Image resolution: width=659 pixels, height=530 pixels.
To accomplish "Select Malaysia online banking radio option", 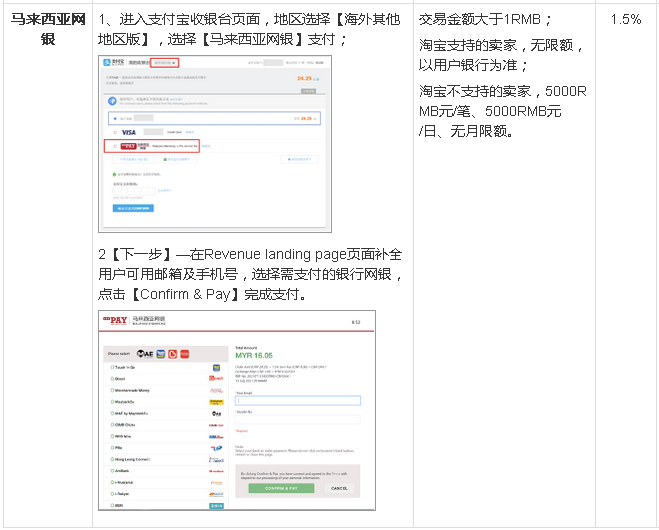I will [x=115, y=145].
